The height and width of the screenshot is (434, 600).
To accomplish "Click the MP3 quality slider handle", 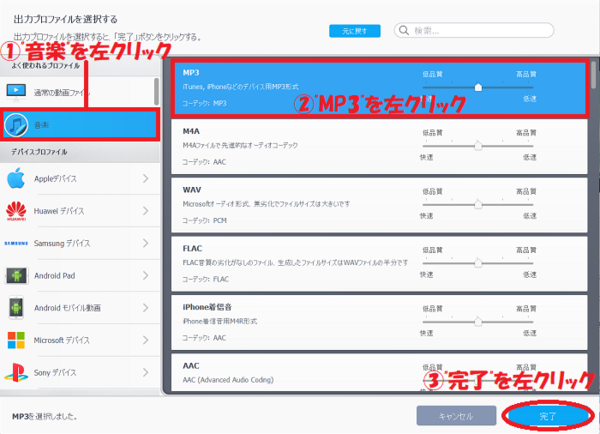I will 478,87.
